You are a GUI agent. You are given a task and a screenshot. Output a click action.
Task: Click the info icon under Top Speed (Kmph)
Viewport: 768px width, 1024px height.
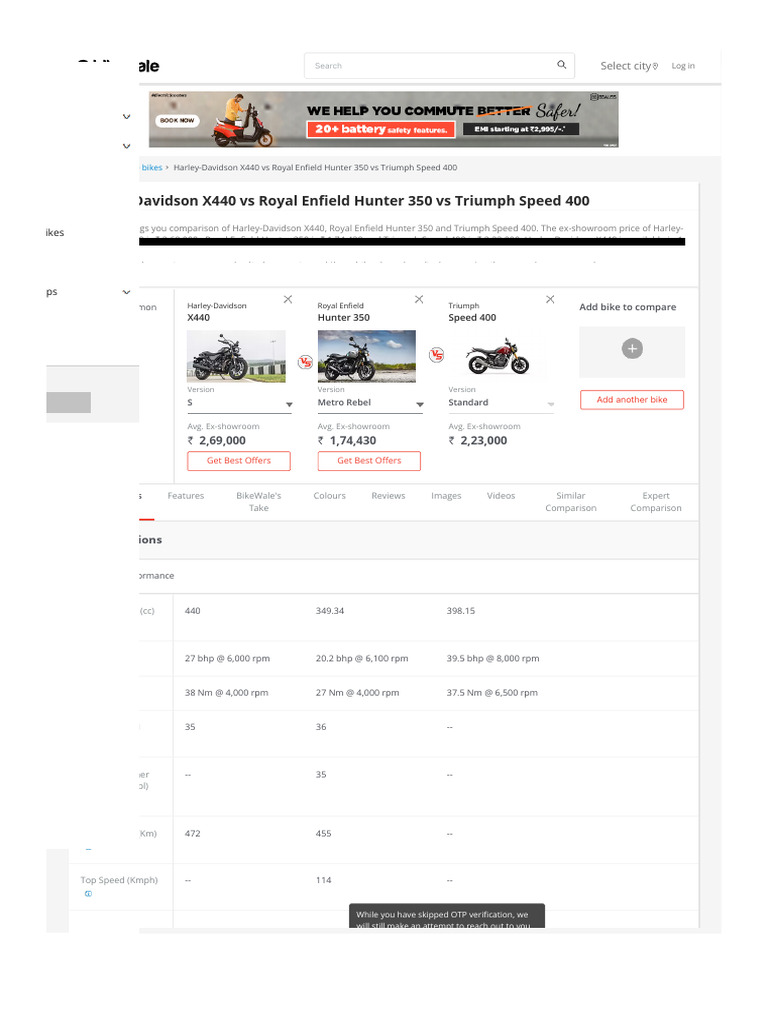[x=88, y=894]
